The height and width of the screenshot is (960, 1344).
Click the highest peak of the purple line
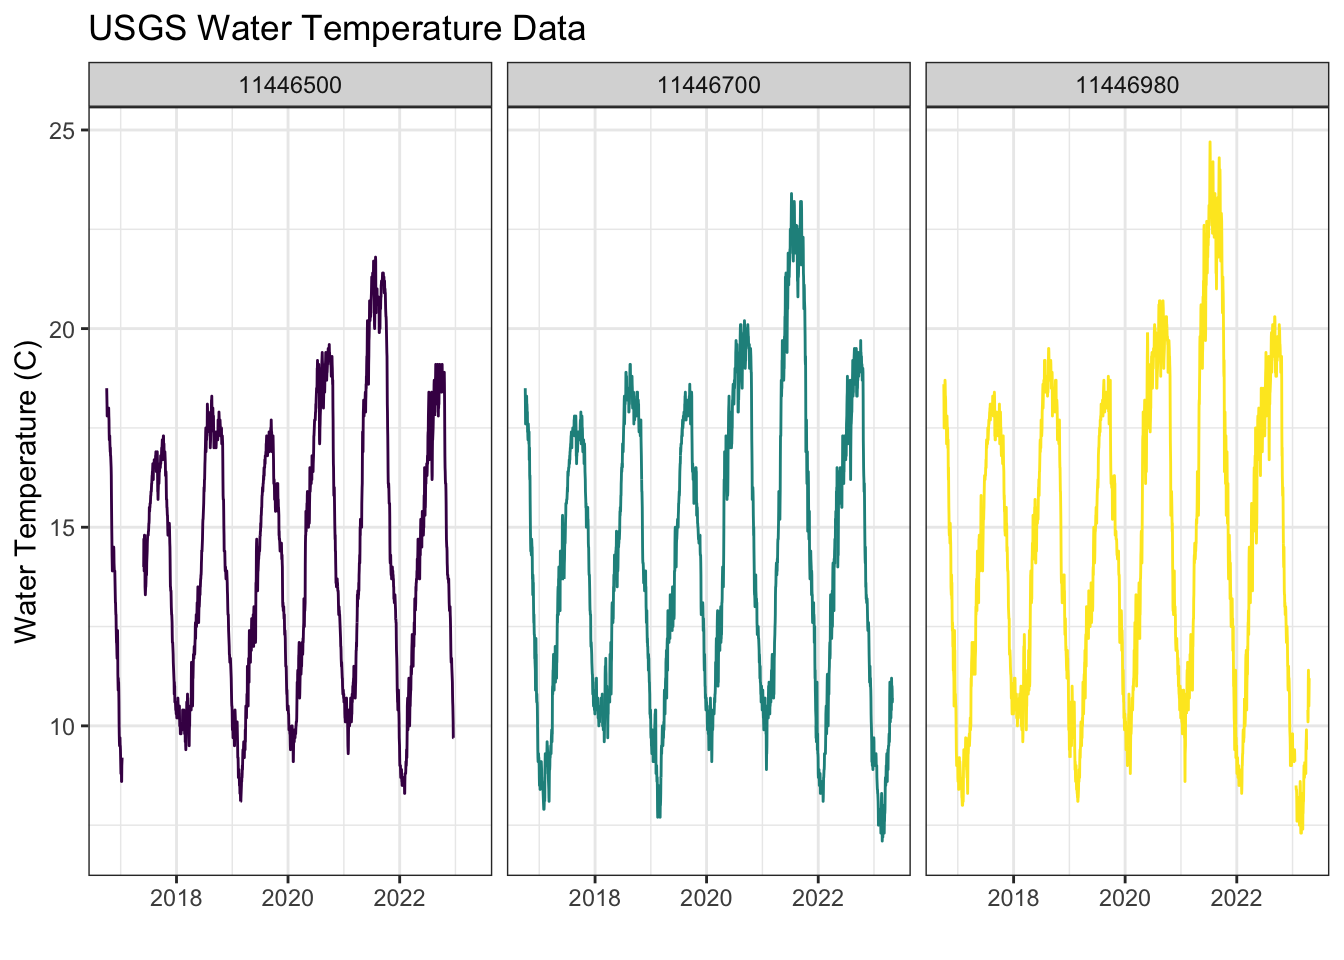tap(375, 258)
